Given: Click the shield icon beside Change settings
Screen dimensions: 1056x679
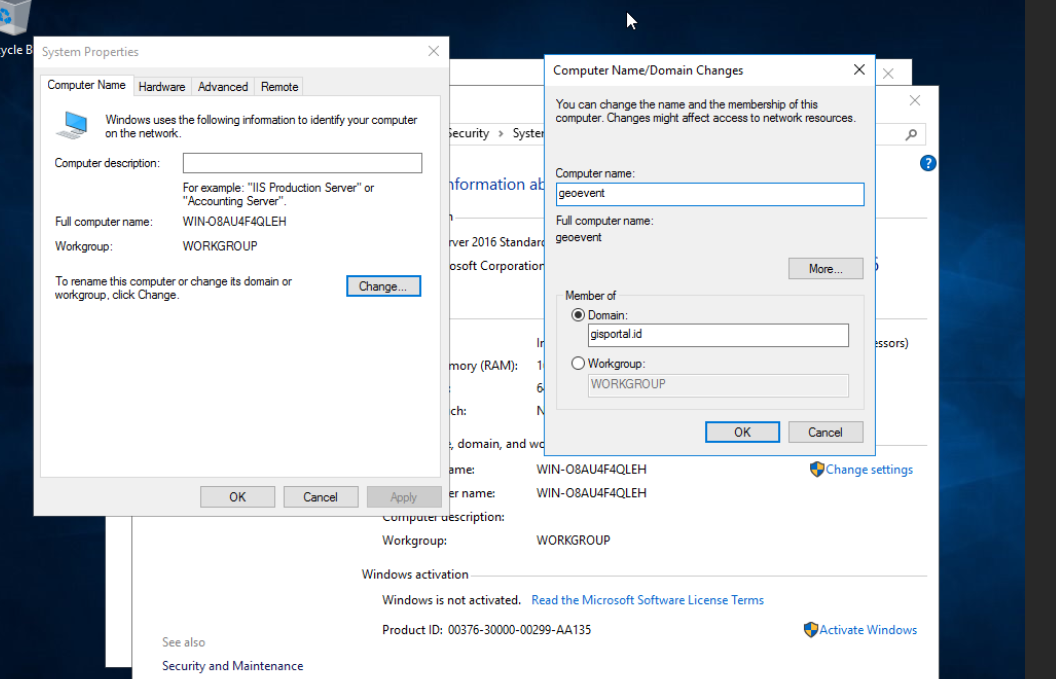Looking at the screenshot, I should (x=817, y=470).
